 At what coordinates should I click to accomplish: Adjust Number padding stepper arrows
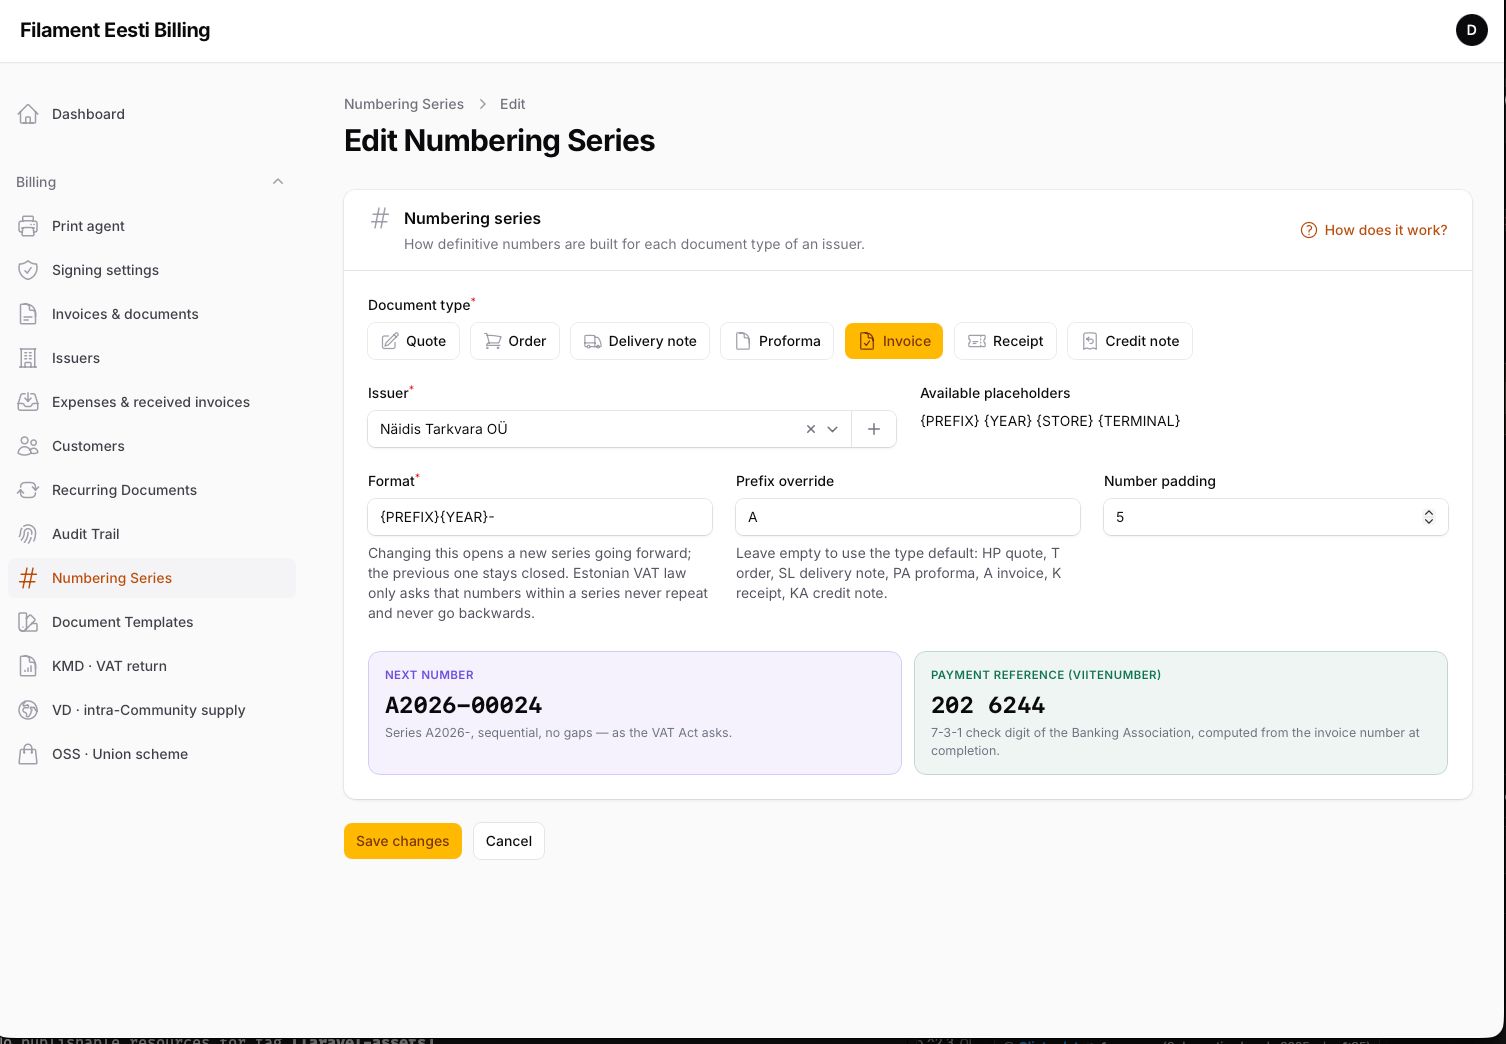pyautogui.click(x=1429, y=517)
